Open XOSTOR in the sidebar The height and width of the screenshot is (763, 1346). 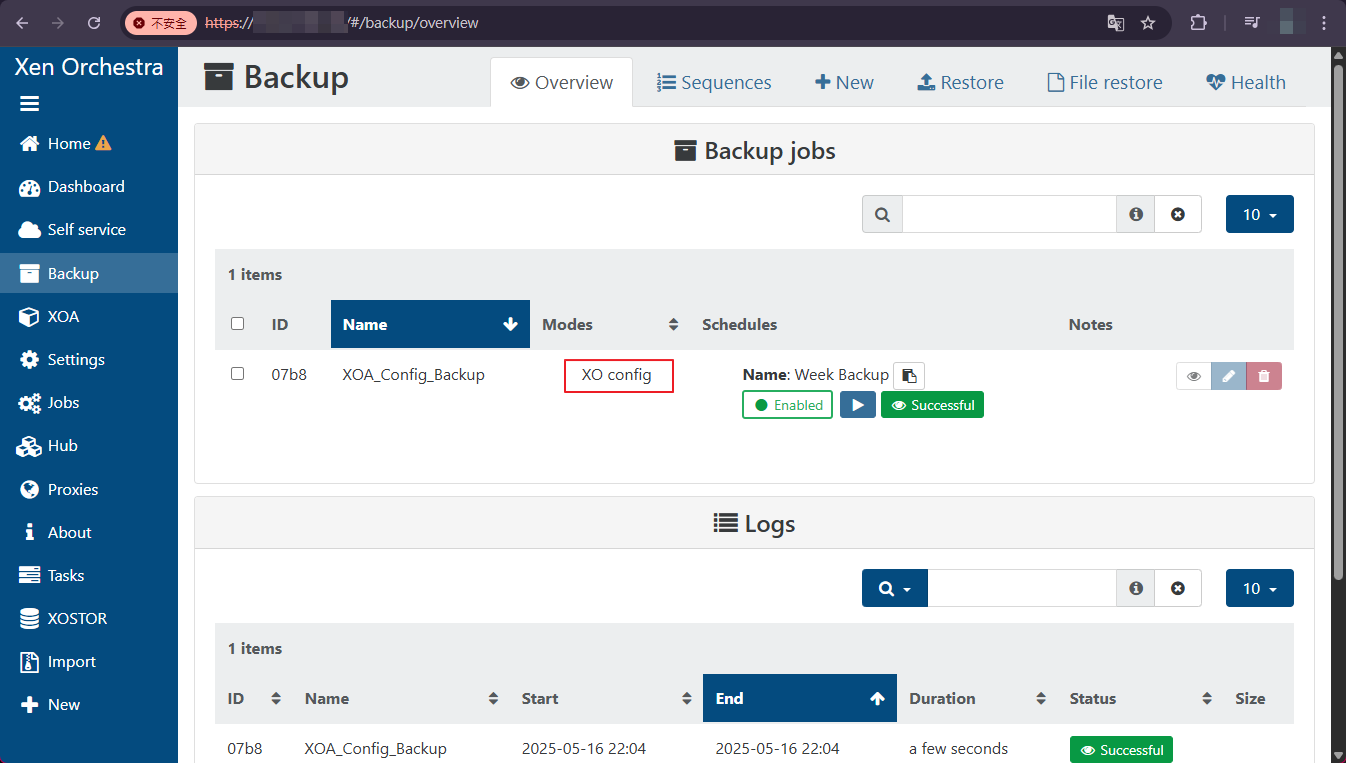63,619
